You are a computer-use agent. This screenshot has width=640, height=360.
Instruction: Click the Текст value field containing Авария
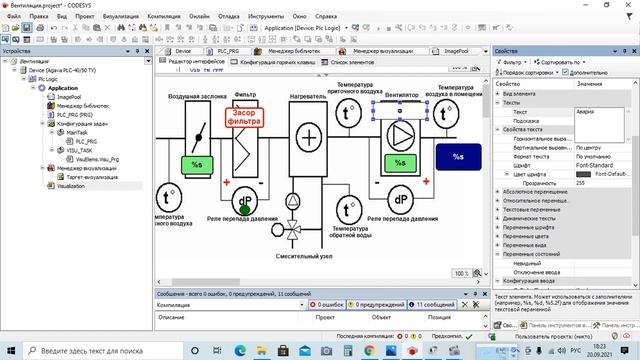coord(599,125)
